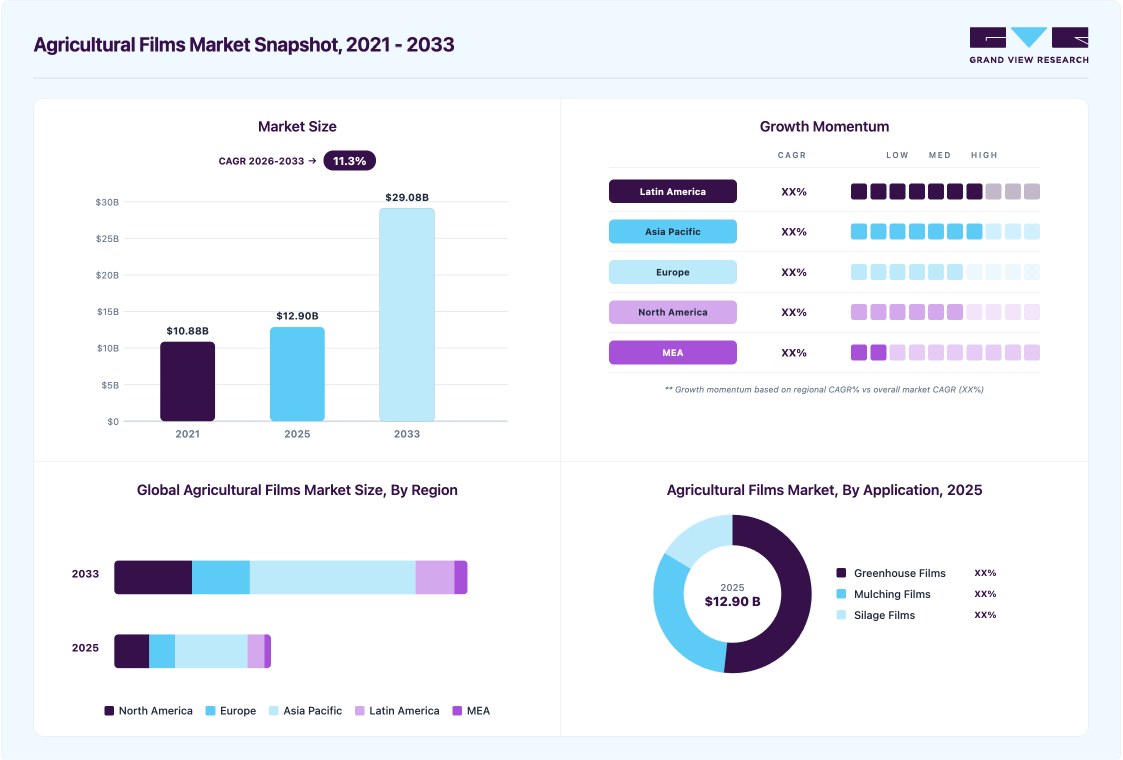Click the Market Size heading
The image size is (1123, 760).
tap(297, 127)
